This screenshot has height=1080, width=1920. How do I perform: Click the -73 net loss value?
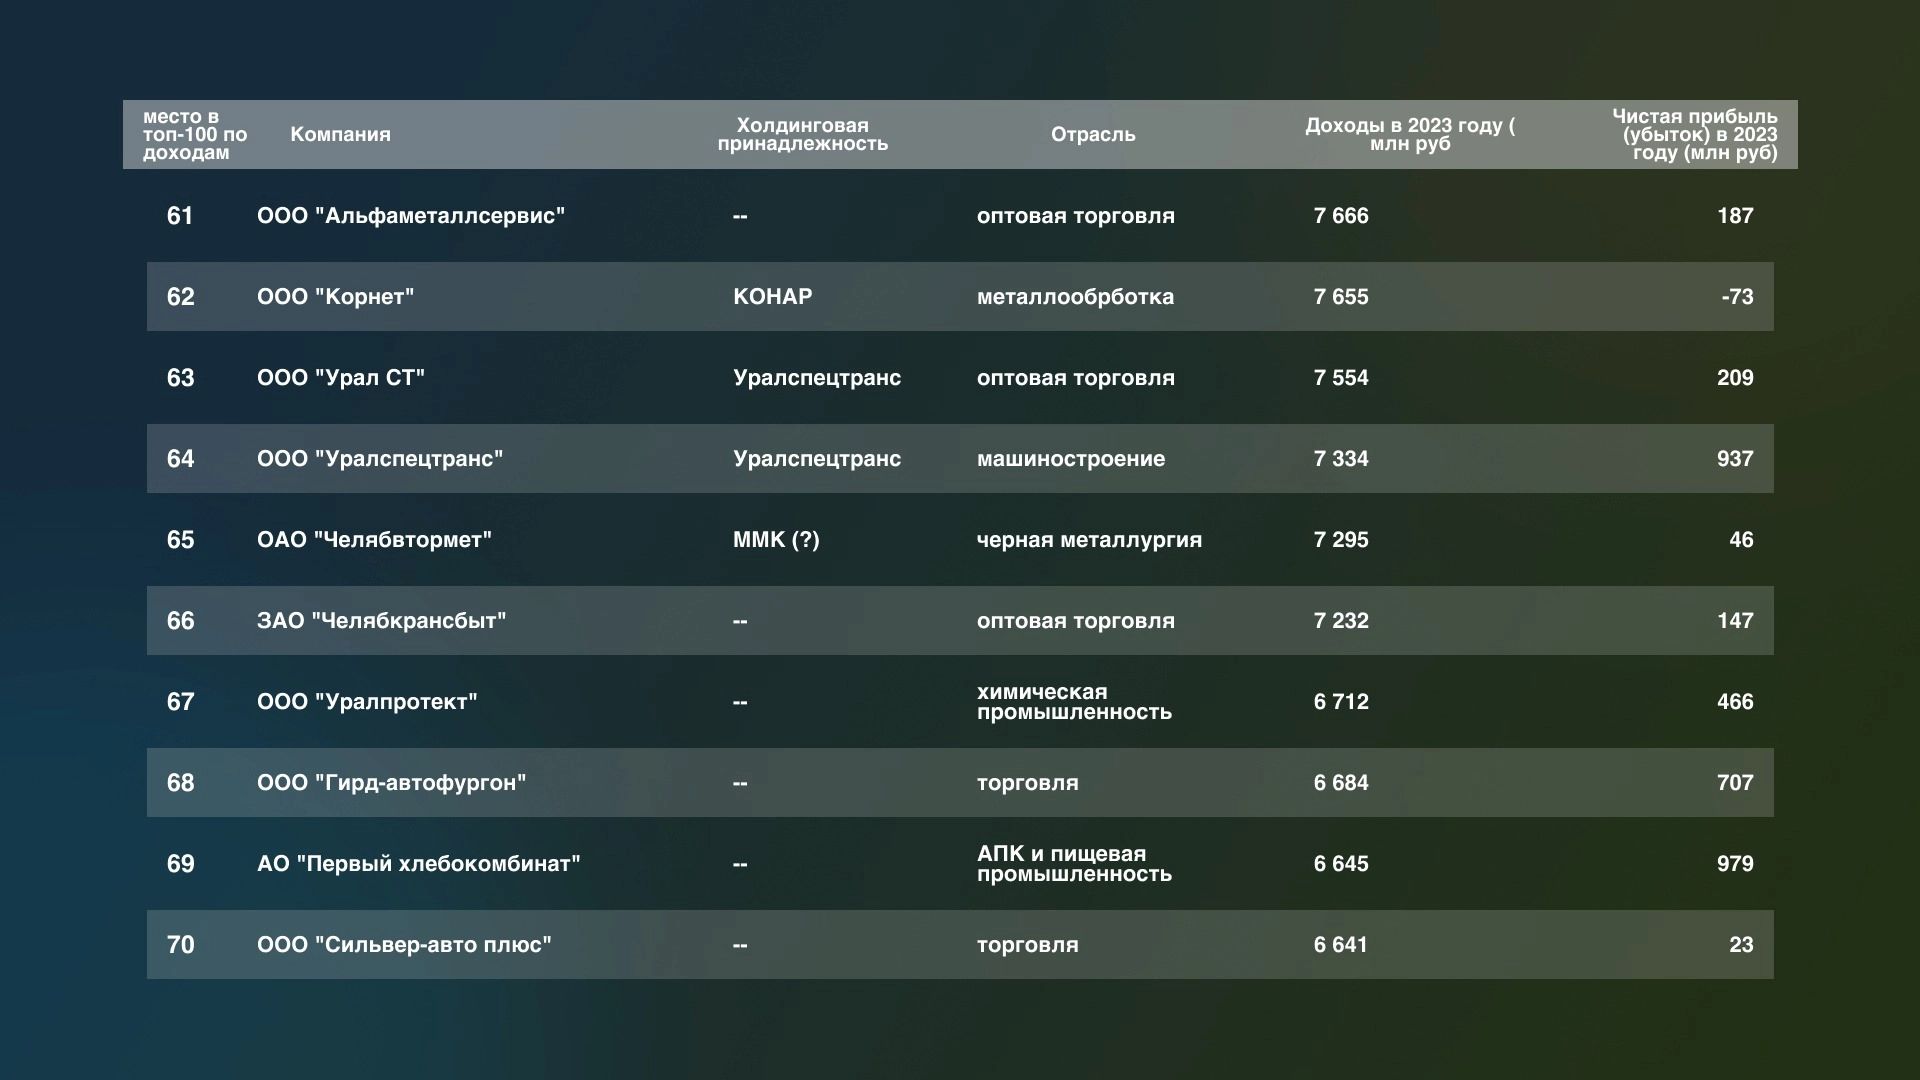click(1737, 297)
